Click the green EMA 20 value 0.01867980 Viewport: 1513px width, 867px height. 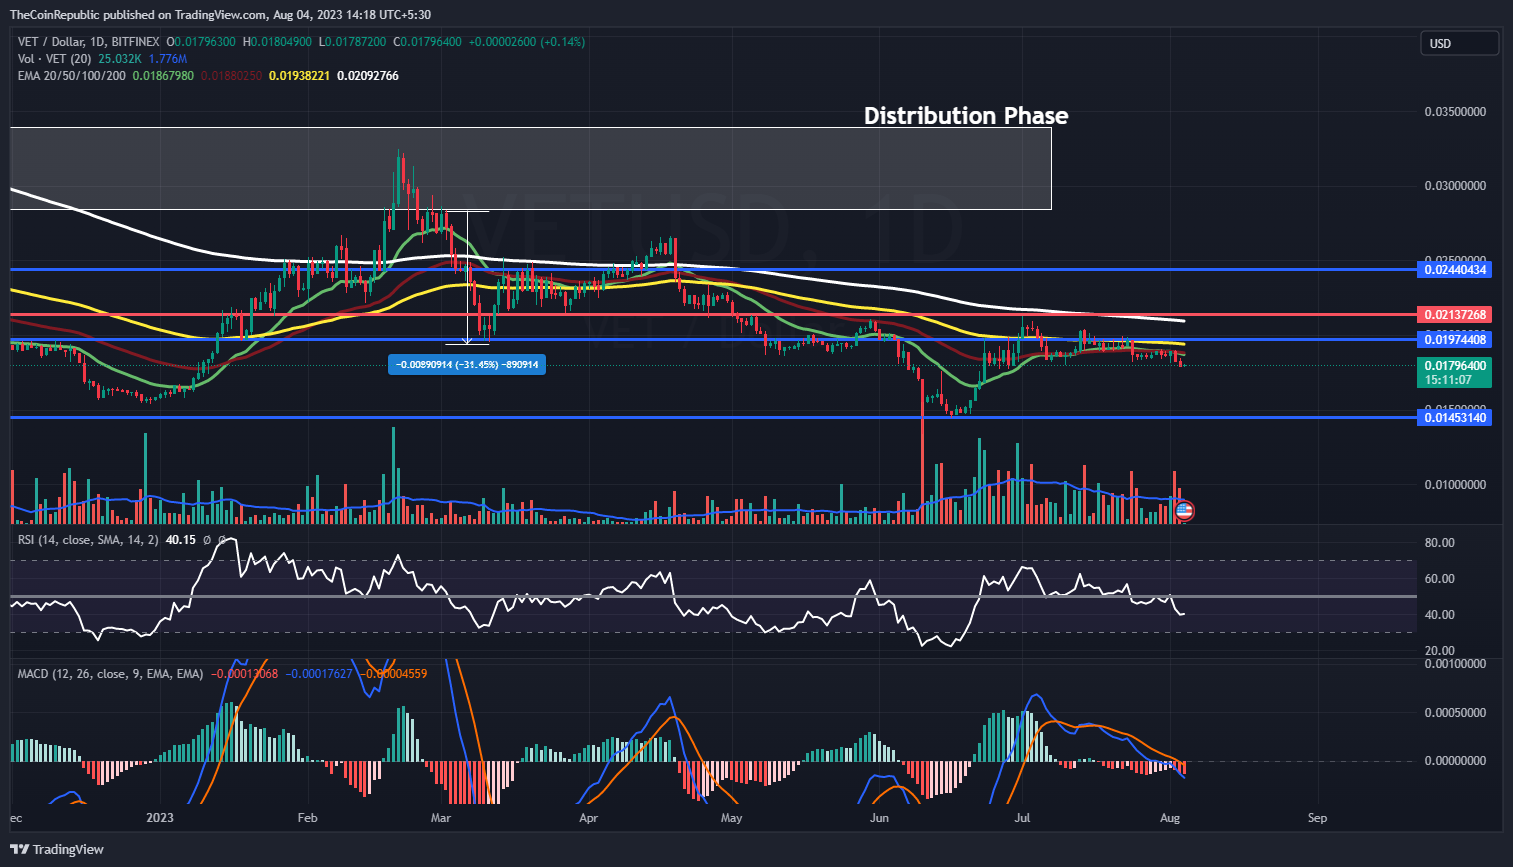point(163,76)
